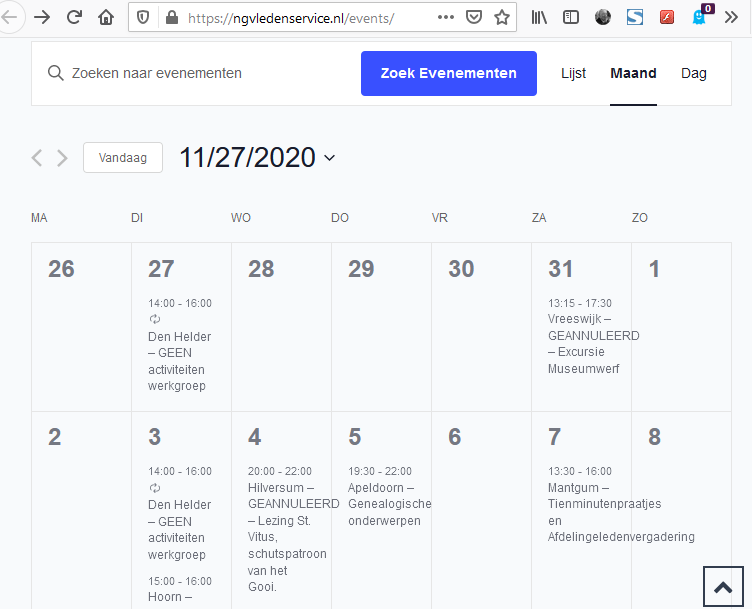Viewport: 752px width, 609px height.
Task: Open the Firefox Library icon
Action: click(540, 17)
